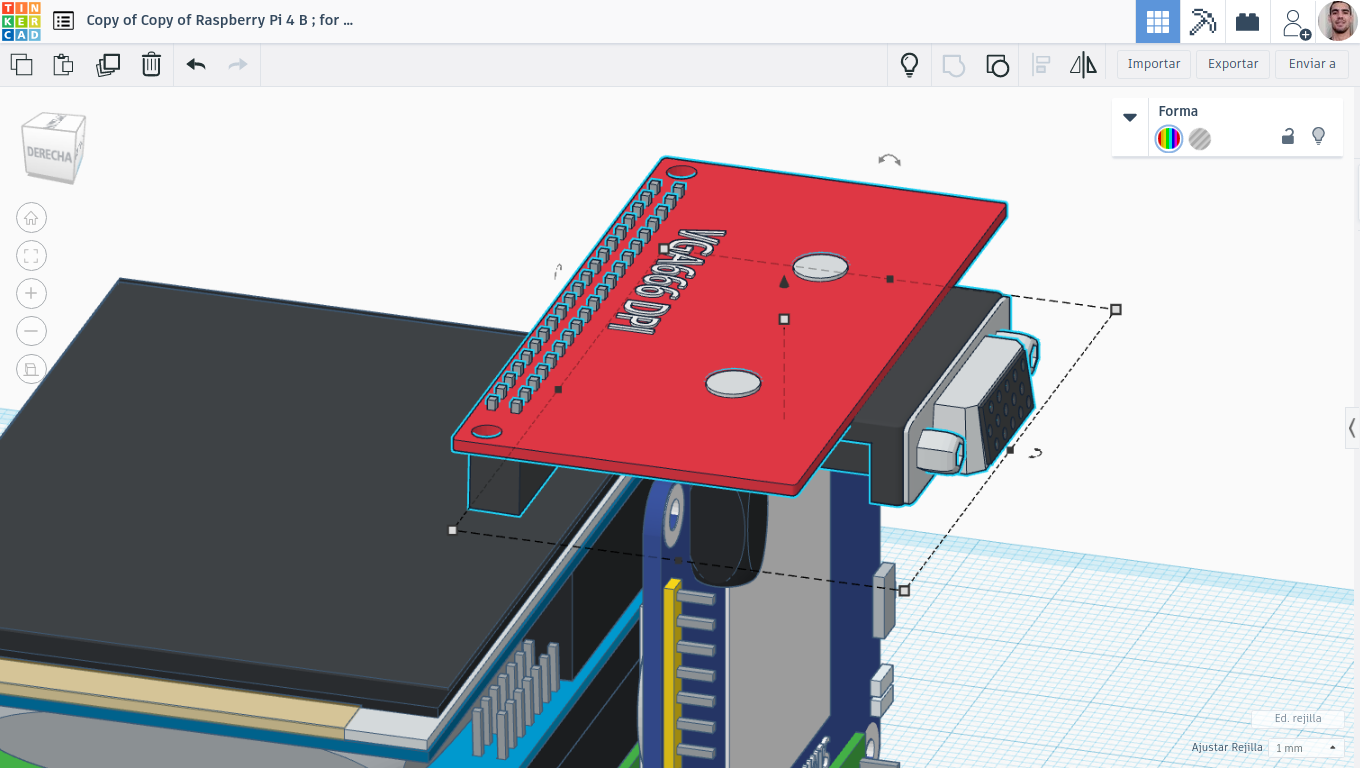Click the Importar button
This screenshot has height=768, width=1360.
point(1154,64)
